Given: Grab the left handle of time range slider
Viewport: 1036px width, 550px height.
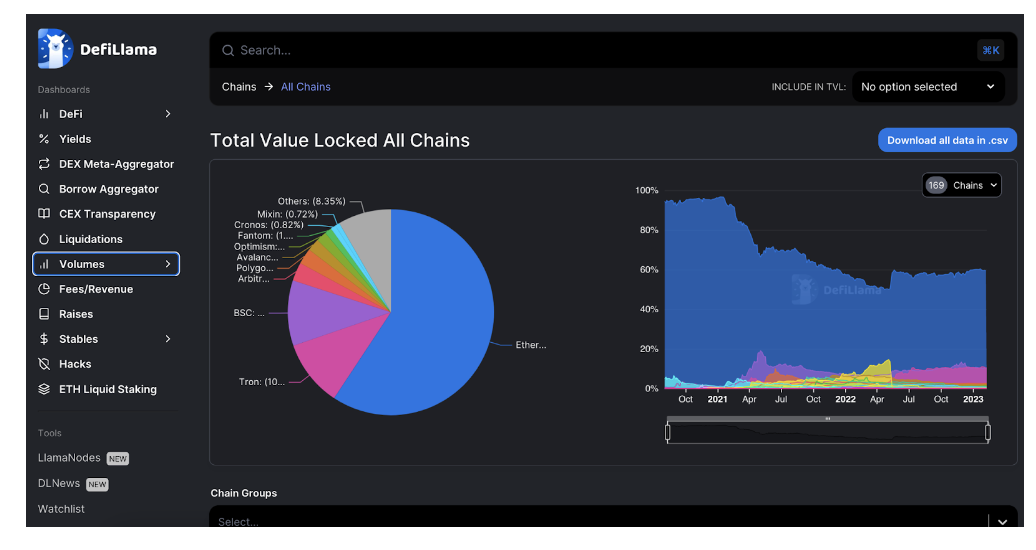Looking at the screenshot, I should [x=667, y=432].
